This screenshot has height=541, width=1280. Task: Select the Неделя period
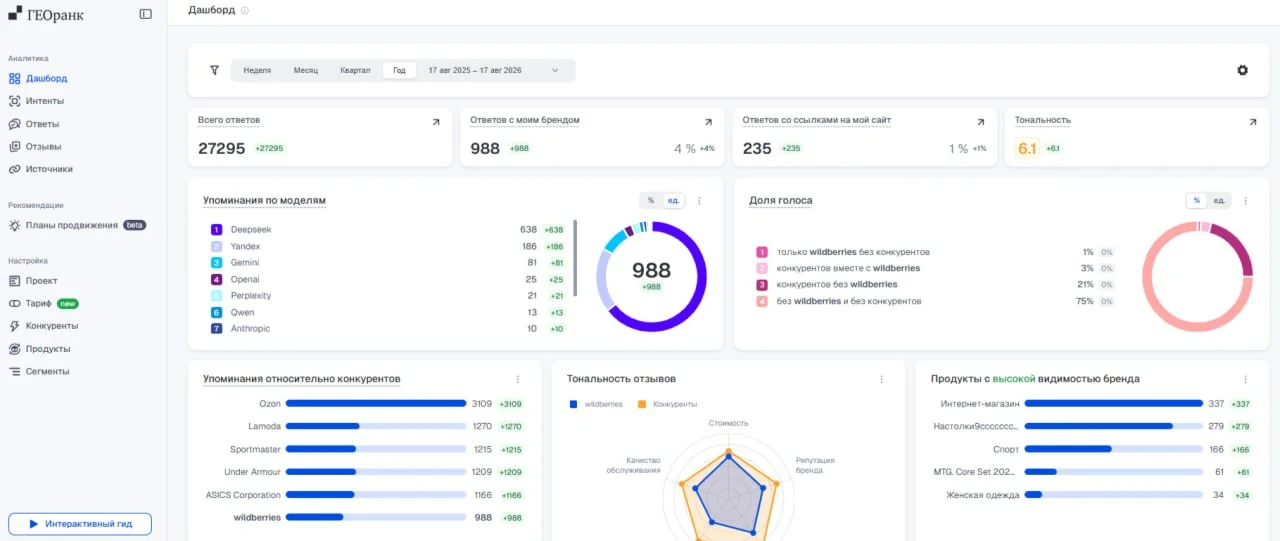pos(257,71)
